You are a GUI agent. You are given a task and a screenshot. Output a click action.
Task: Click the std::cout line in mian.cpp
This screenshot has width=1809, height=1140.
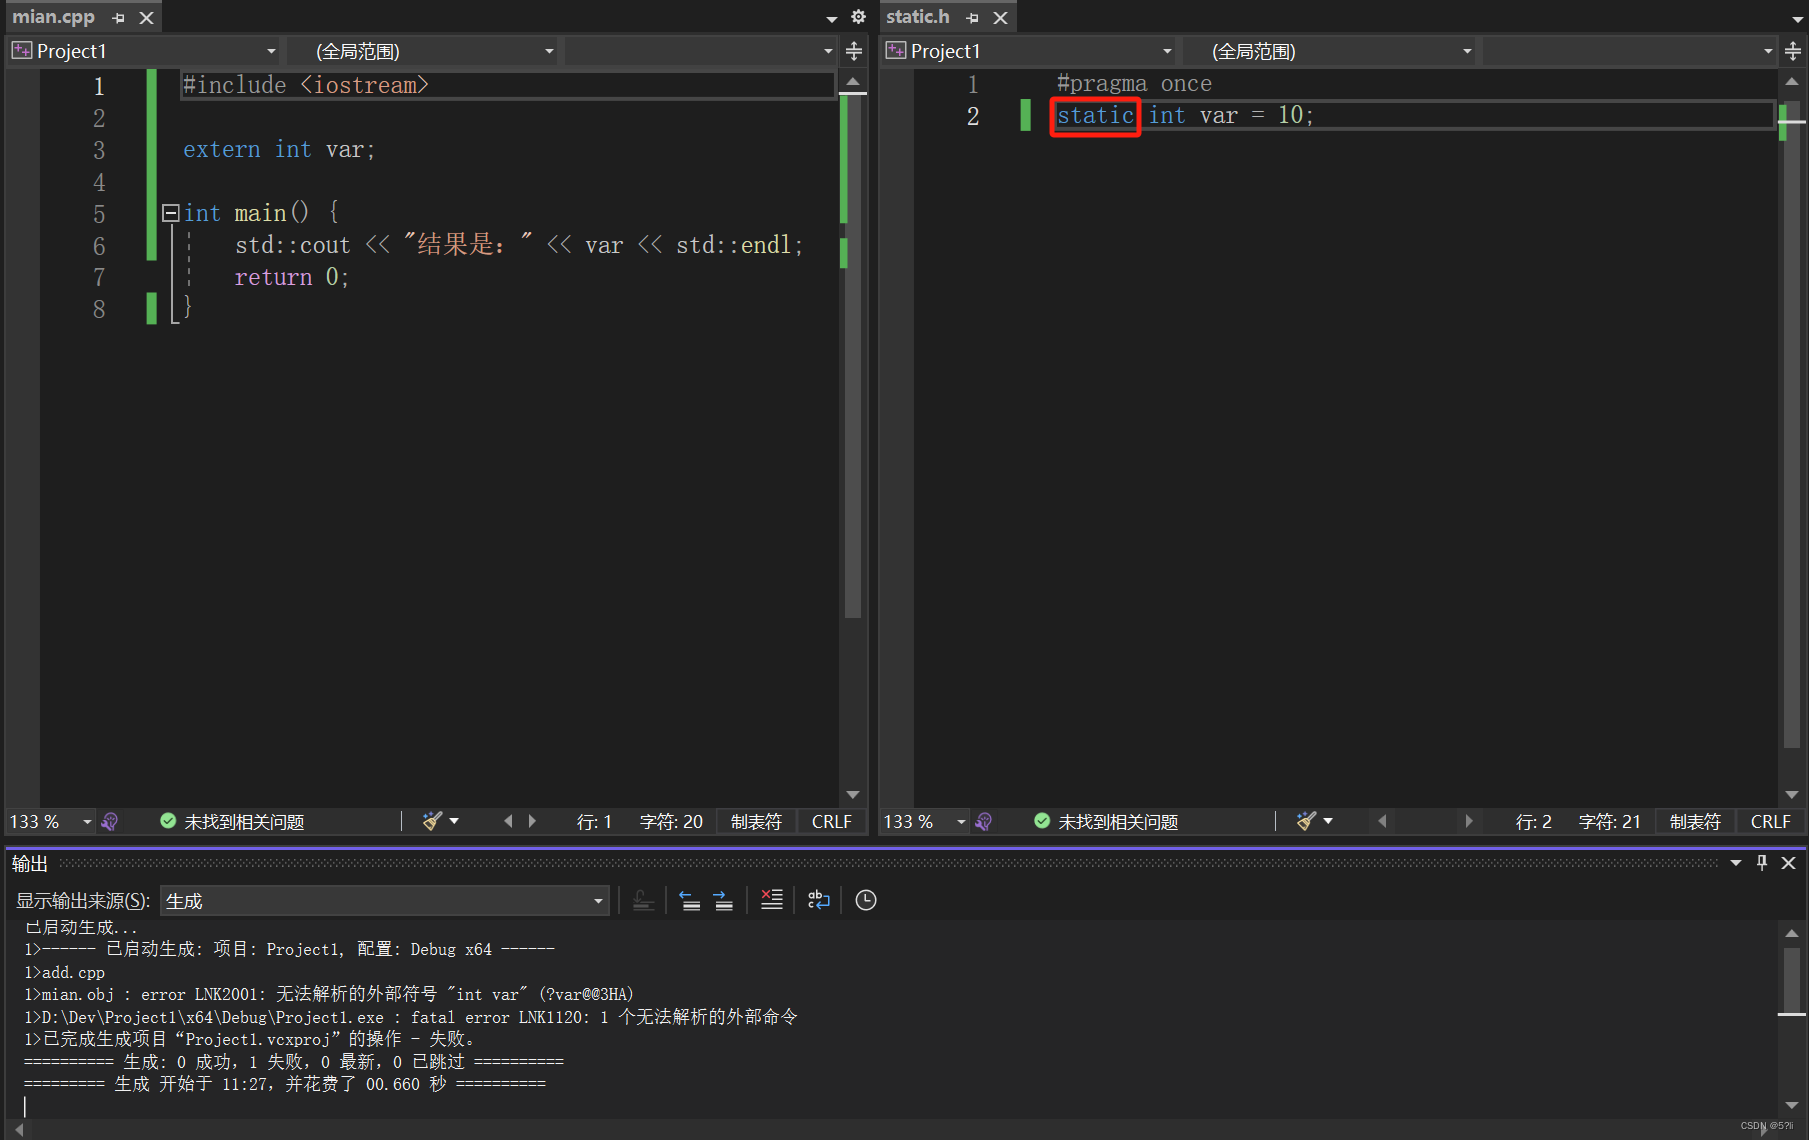(519, 245)
